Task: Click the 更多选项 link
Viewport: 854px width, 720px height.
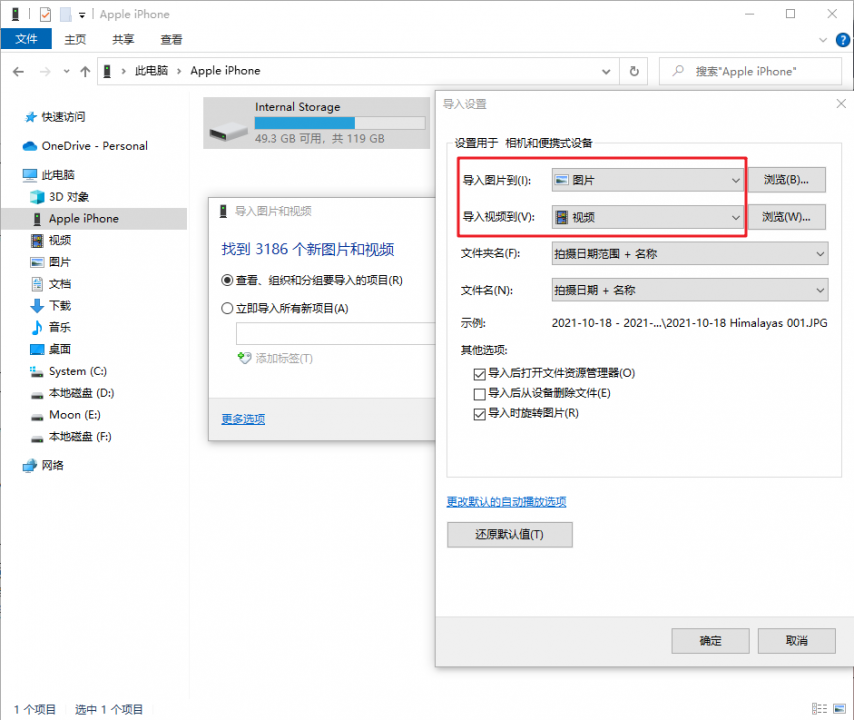Action: pyautogui.click(x=243, y=419)
